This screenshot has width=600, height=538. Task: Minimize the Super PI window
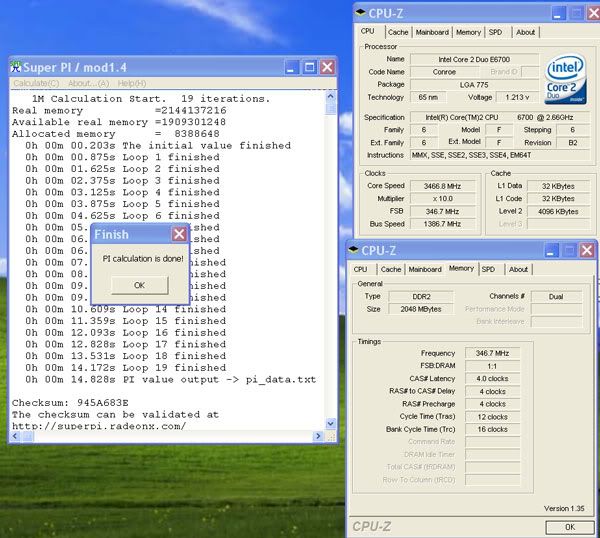click(x=292, y=67)
